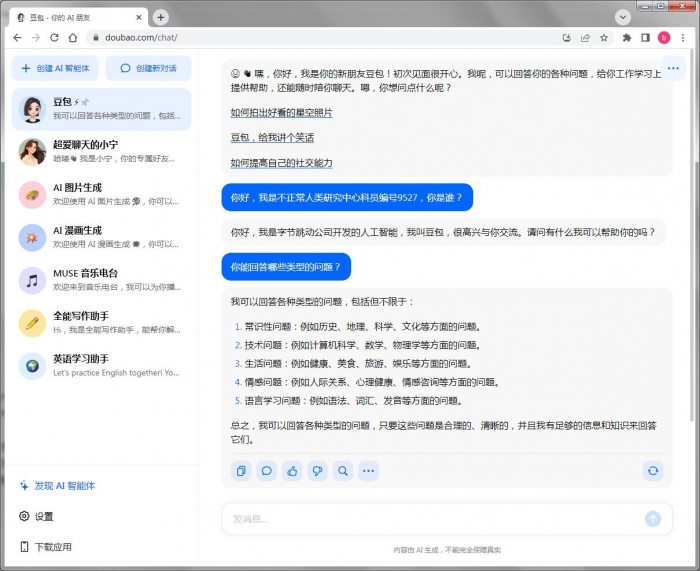Image resolution: width=700 pixels, height=571 pixels.
Task: Click the browser home icon
Action: (73, 38)
